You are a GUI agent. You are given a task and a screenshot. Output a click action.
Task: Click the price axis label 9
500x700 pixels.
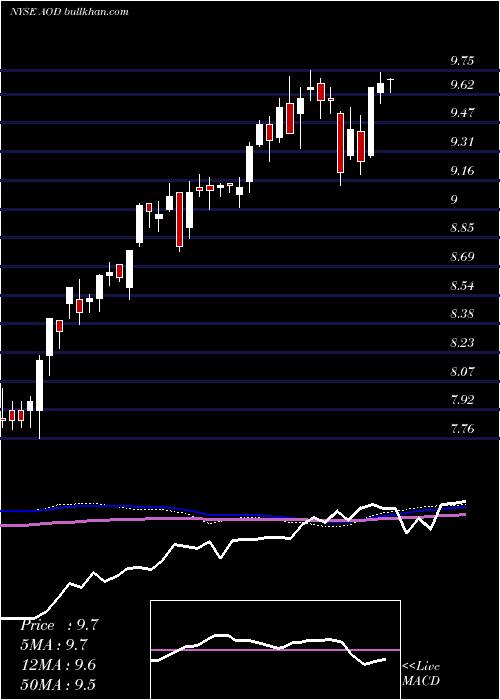click(x=454, y=200)
